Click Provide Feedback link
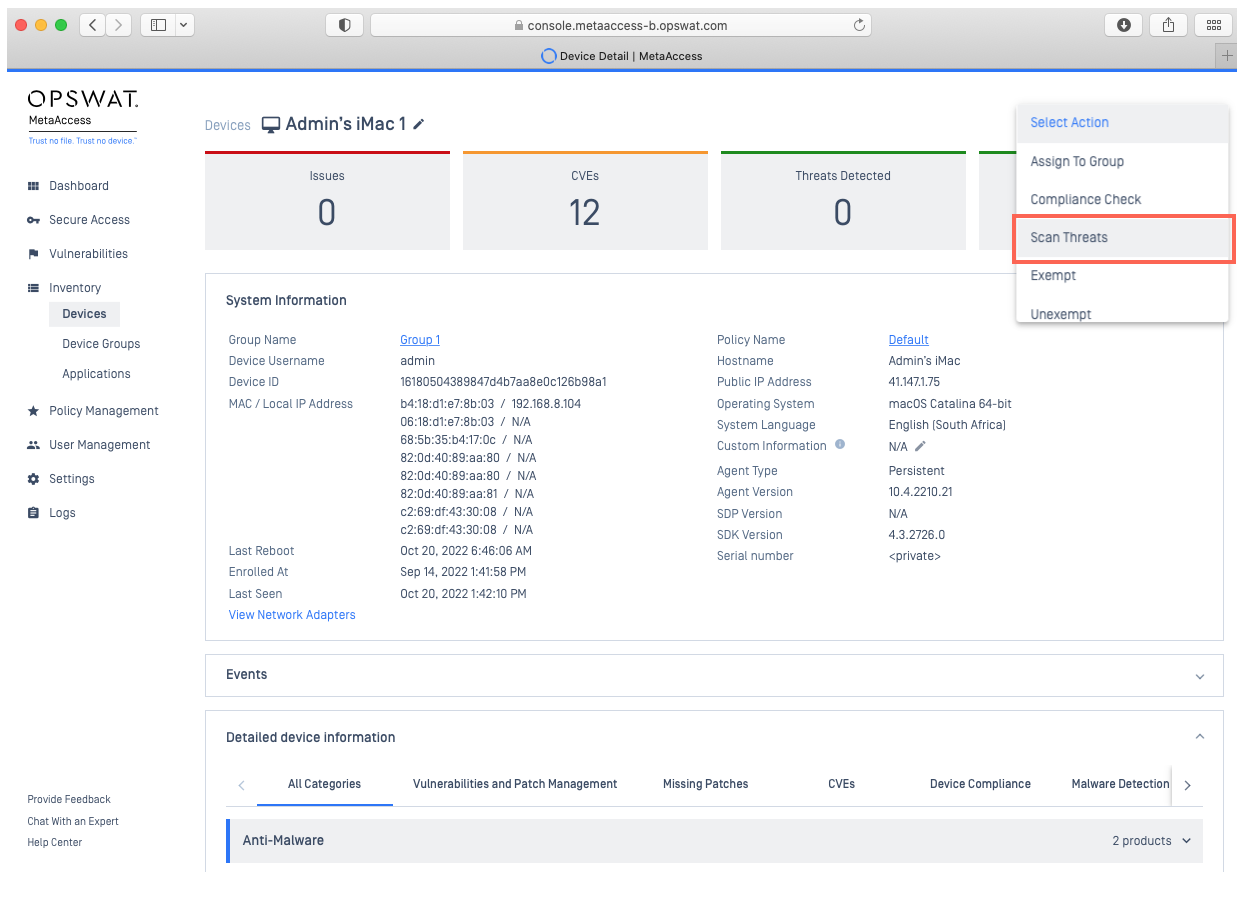 pos(69,800)
